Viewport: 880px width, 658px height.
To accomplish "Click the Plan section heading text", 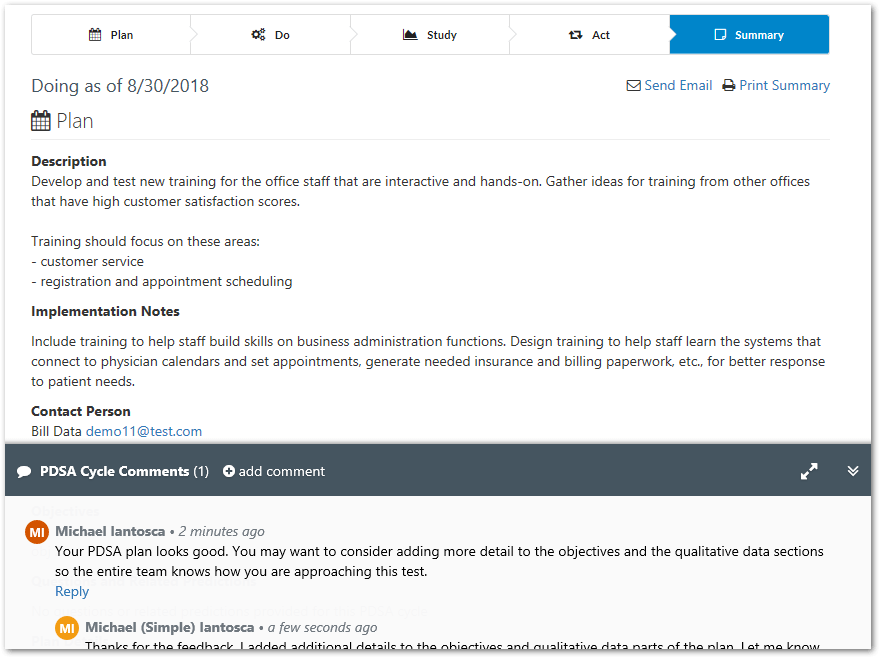I will (75, 121).
